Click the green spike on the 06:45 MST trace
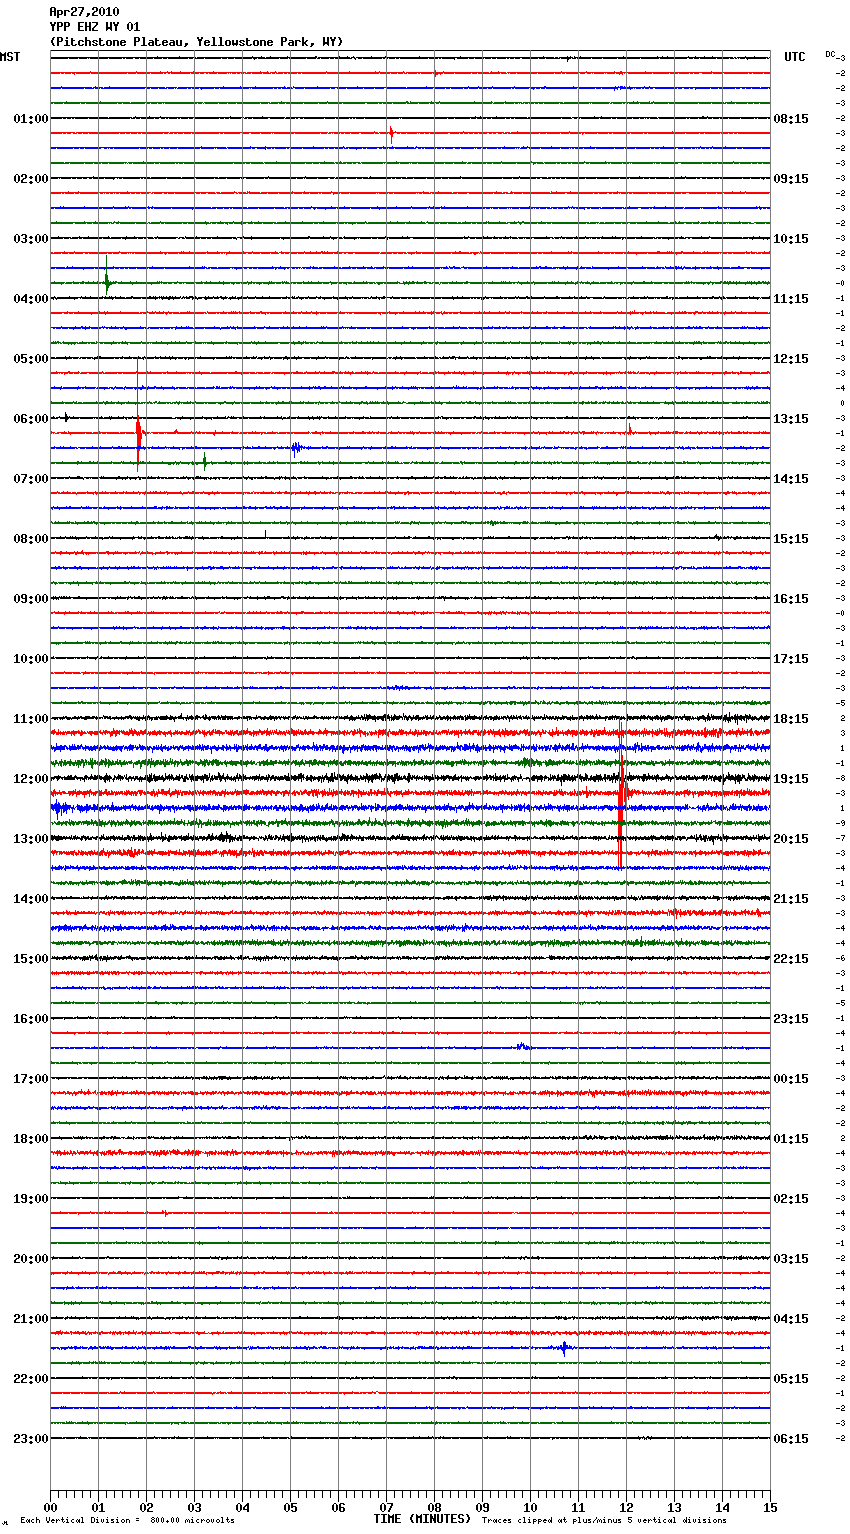Screen dimensions: 850x1534 point(204,462)
